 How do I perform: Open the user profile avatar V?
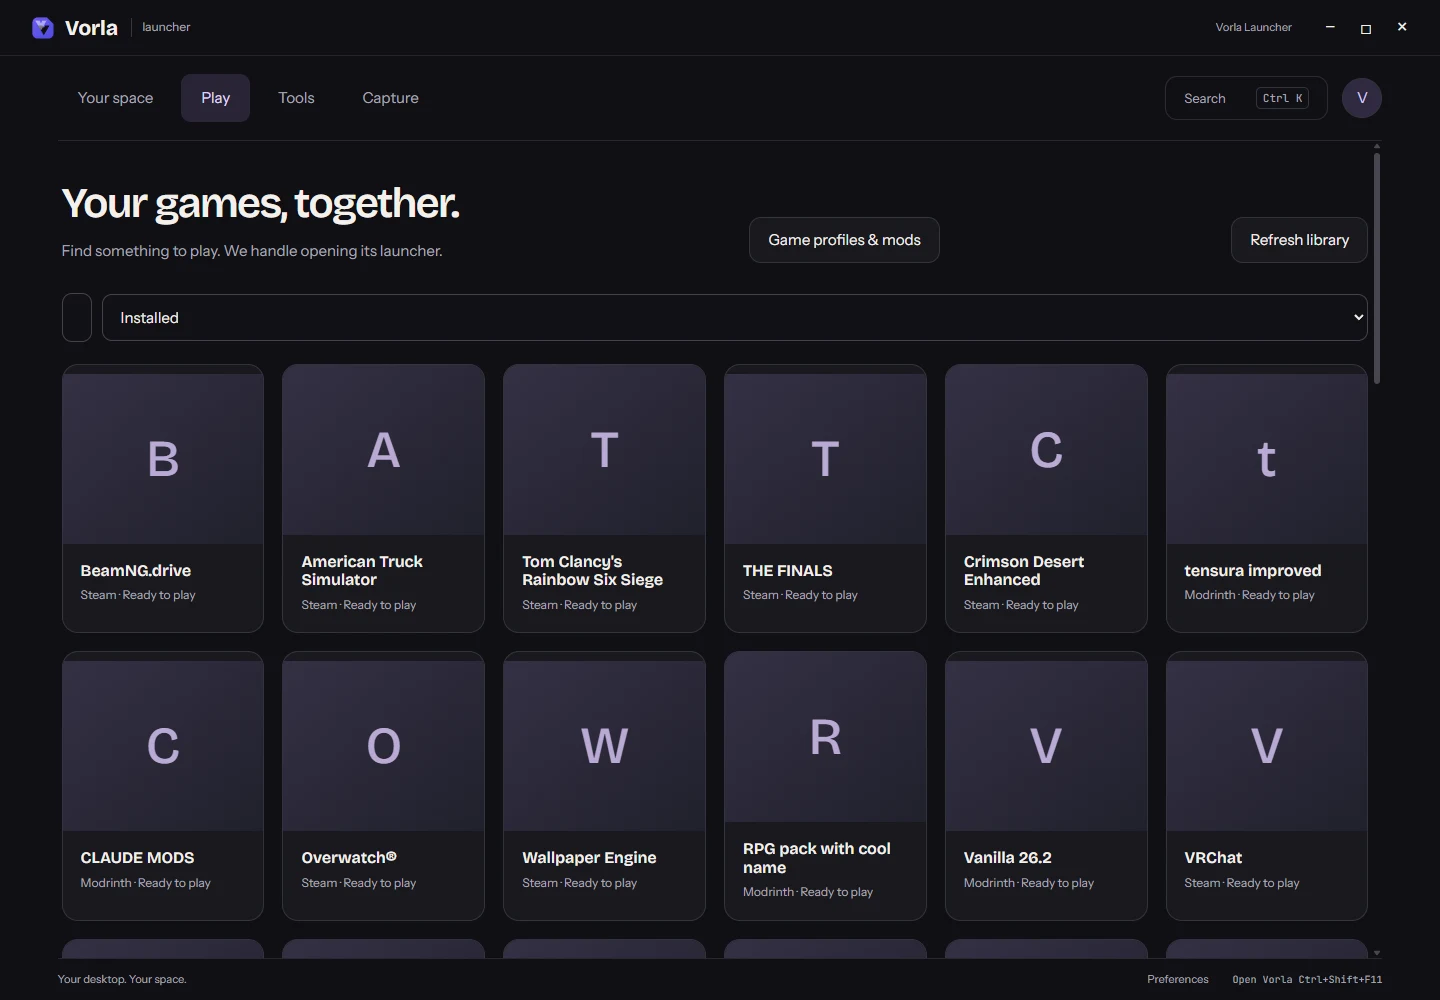pyautogui.click(x=1362, y=98)
